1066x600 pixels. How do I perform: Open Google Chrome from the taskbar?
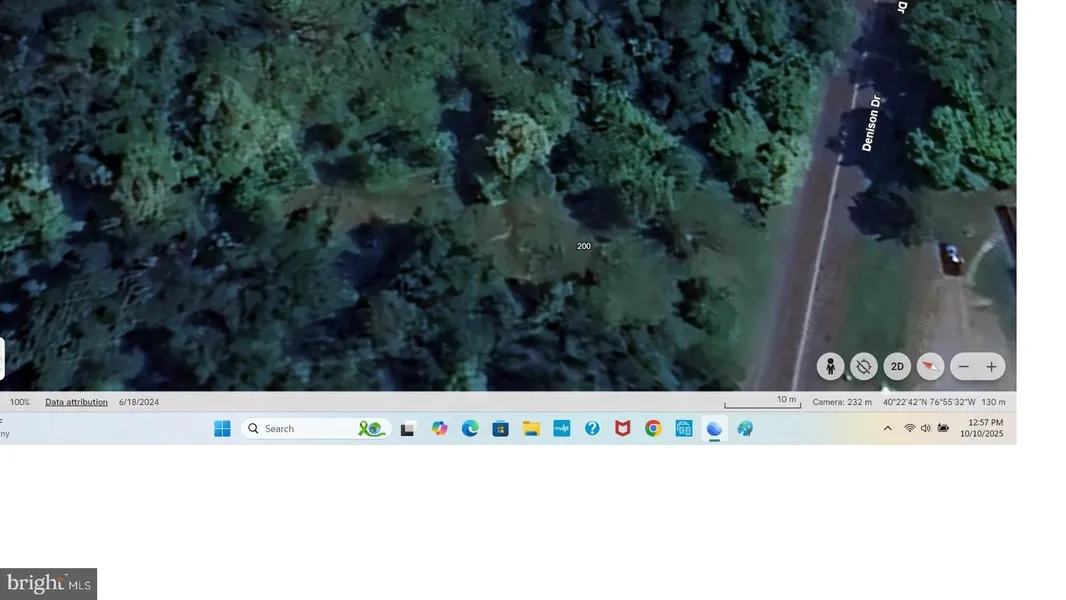click(653, 429)
